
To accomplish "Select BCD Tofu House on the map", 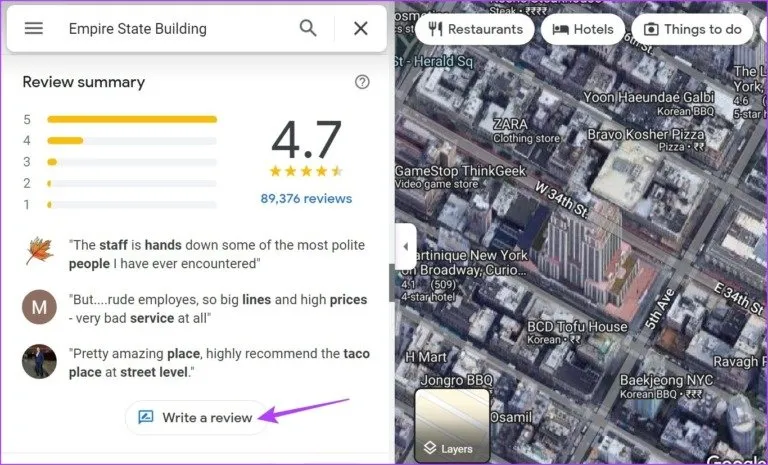I will [577, 332].
